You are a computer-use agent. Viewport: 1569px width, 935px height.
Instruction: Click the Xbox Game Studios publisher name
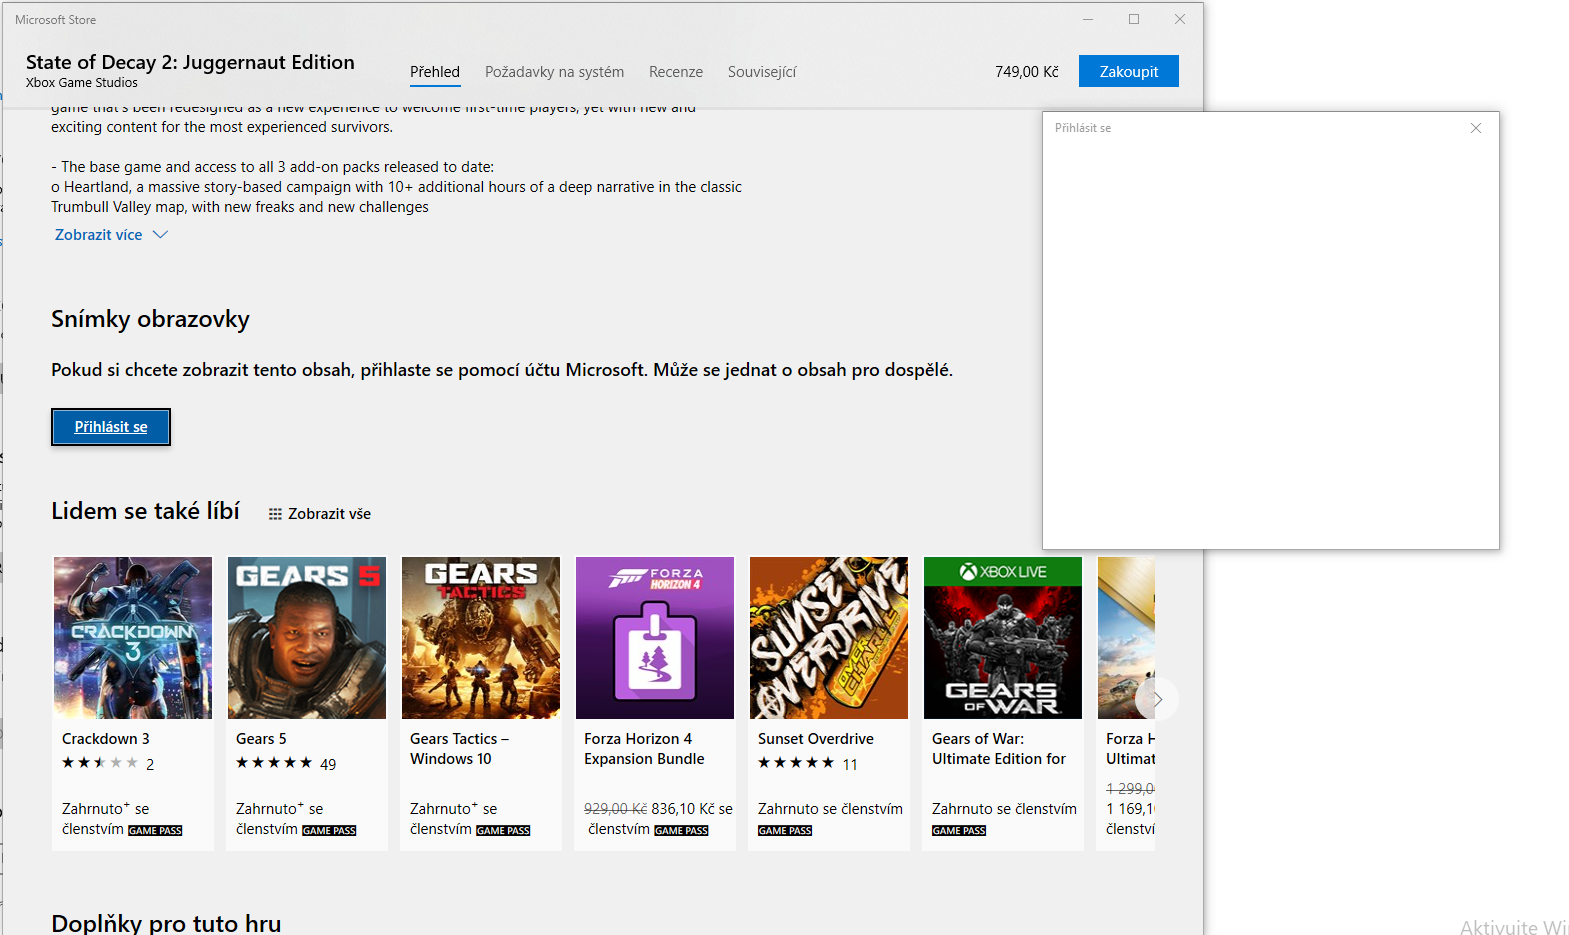82,83
